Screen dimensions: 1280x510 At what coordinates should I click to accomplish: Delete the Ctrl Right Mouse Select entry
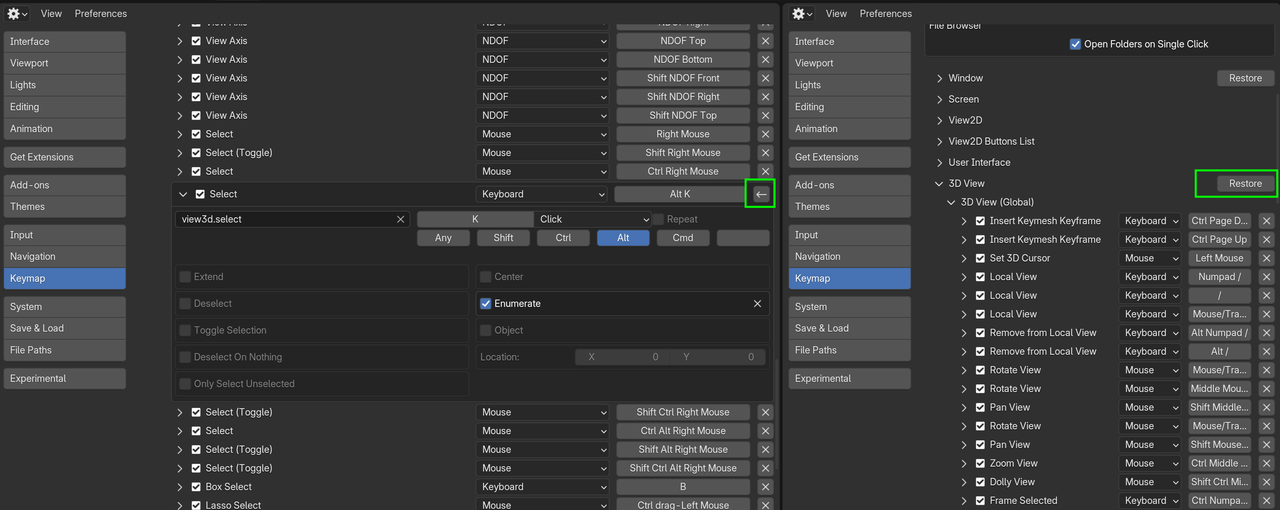[x=765, y=171]
